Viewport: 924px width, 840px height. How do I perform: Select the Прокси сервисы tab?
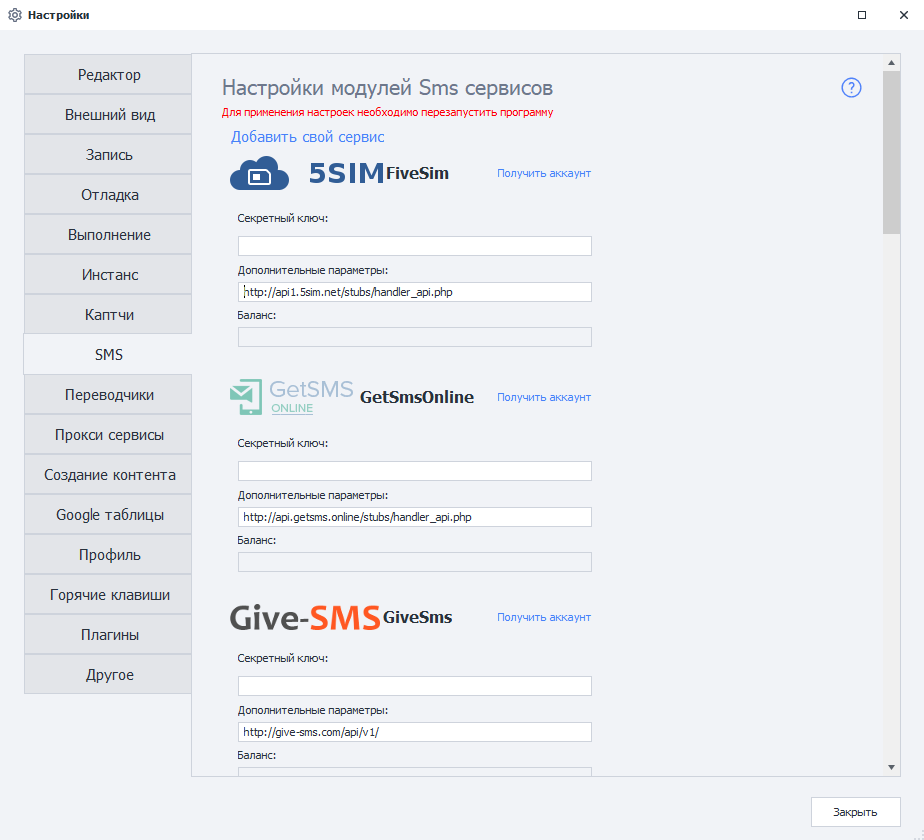[109, 435]
